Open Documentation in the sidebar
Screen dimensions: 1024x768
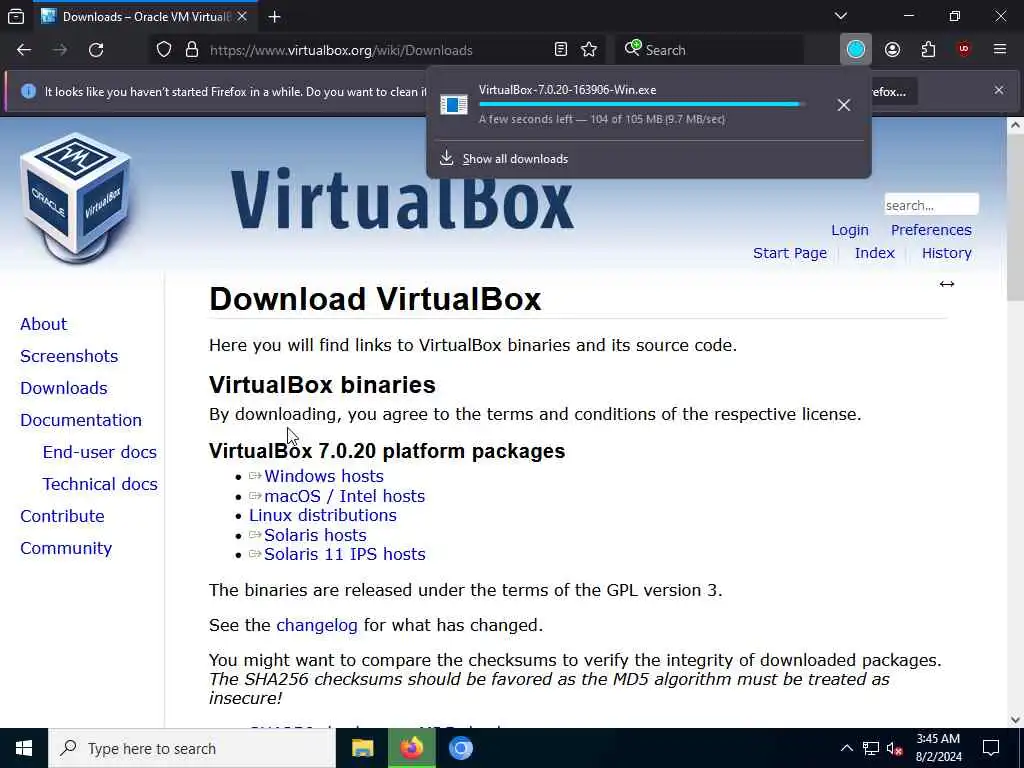(80, 420)
